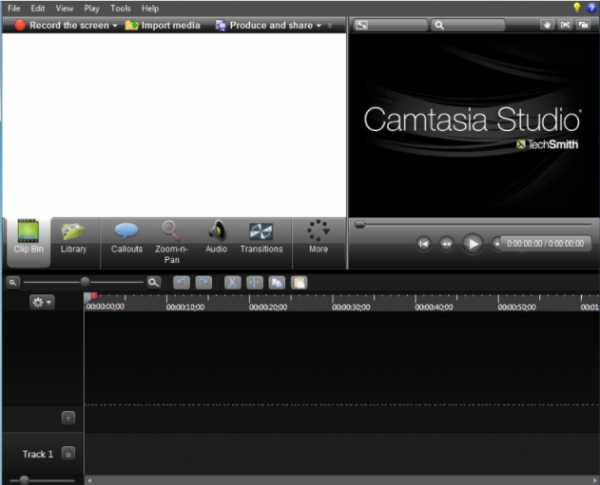Click the Import media button
Image resolution: width=600 pixels, height=485 pixels.
(x=161, y=25)
